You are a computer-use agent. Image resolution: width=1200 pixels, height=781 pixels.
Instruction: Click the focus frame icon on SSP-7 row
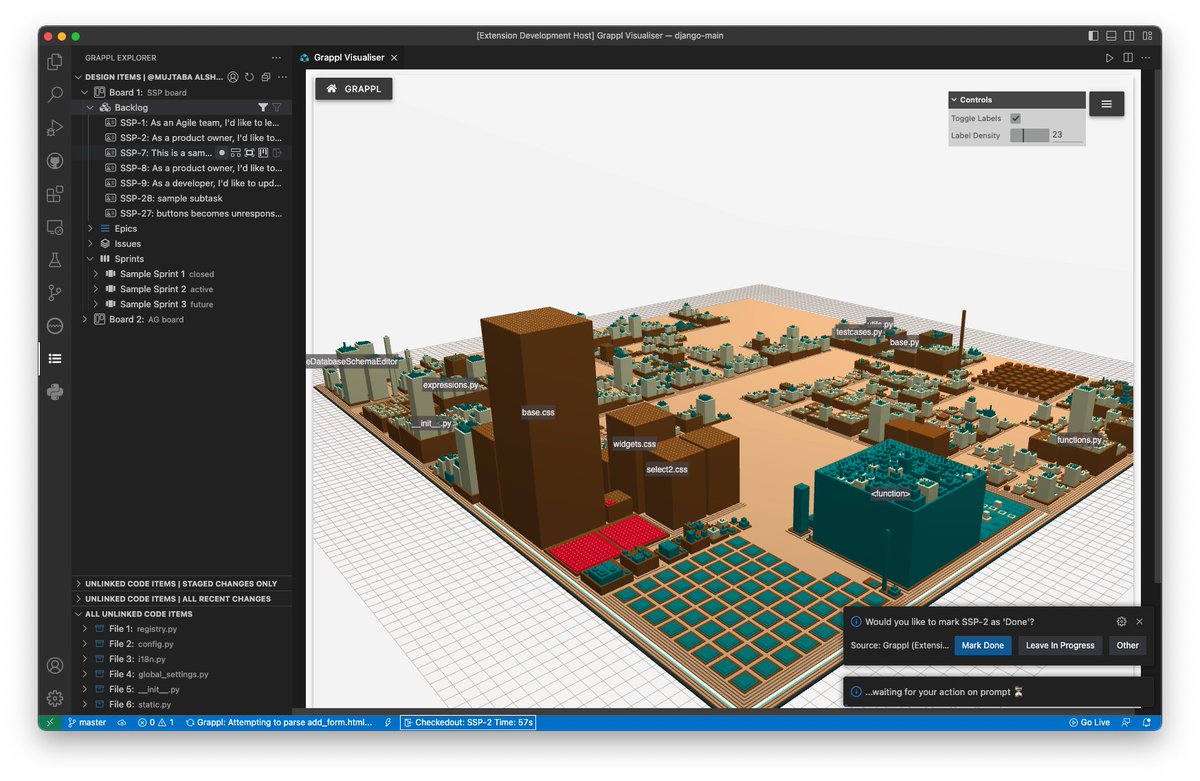[249, 153]
